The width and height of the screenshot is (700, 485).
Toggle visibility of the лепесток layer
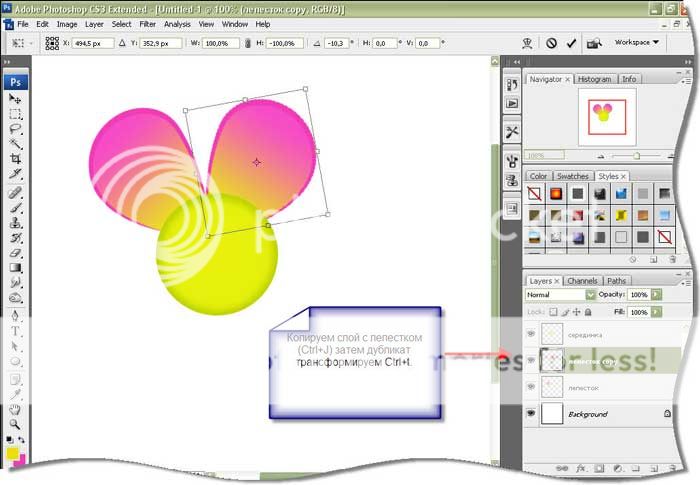(x=532, y=387)
